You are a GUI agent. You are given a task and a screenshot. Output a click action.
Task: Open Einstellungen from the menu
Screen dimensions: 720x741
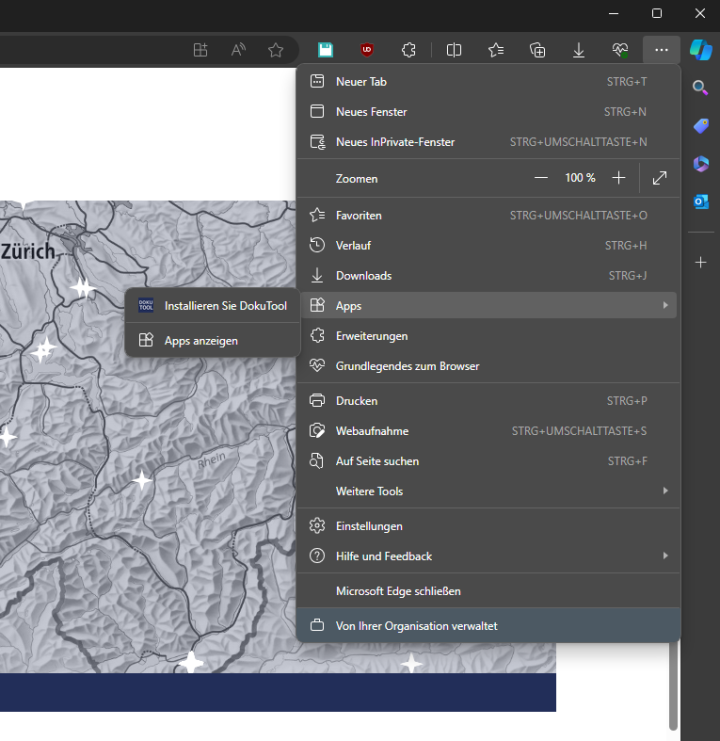369,526
